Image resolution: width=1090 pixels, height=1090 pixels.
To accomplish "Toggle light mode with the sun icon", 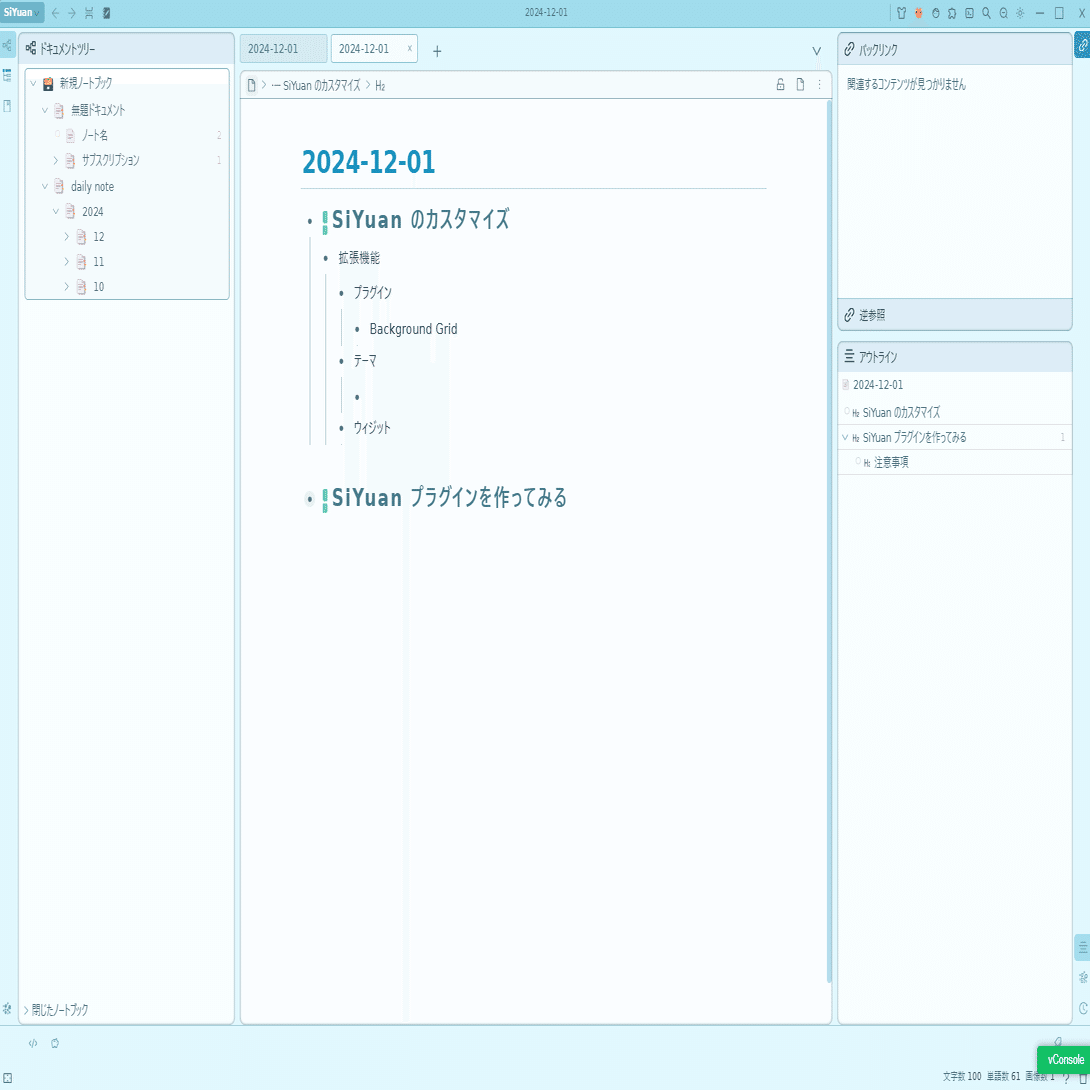I will pyautogui.click(x=1020, y=13).
